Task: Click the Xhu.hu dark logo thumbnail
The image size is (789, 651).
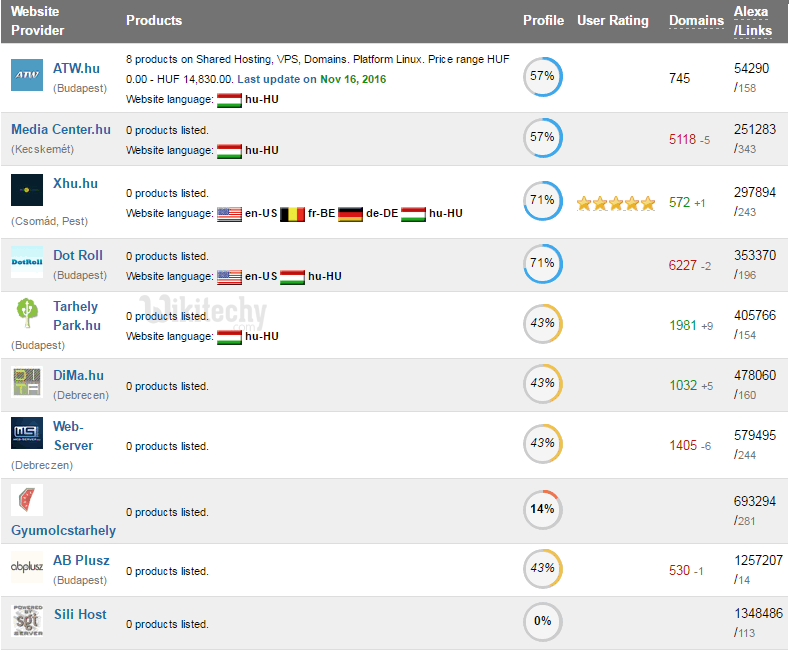Action: coord(27,190)
